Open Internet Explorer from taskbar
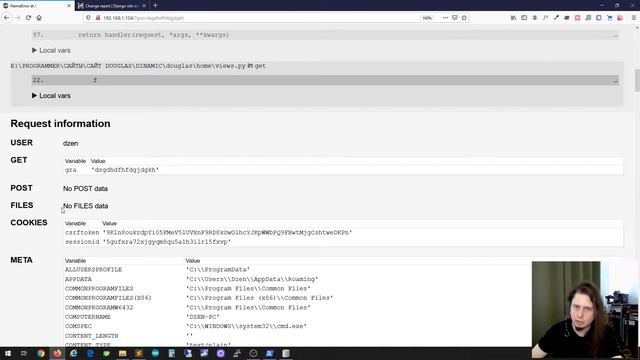Viewport: 640px width, 360px height. click(x=73, y=353)
